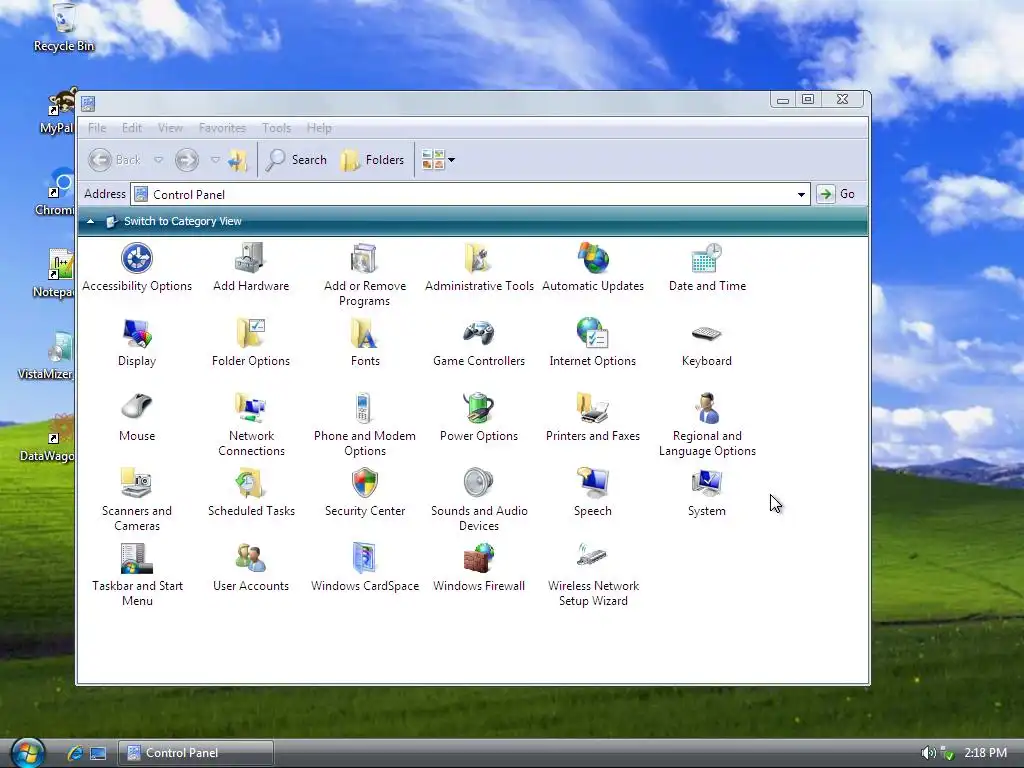Open the System applet

point(707,492)
